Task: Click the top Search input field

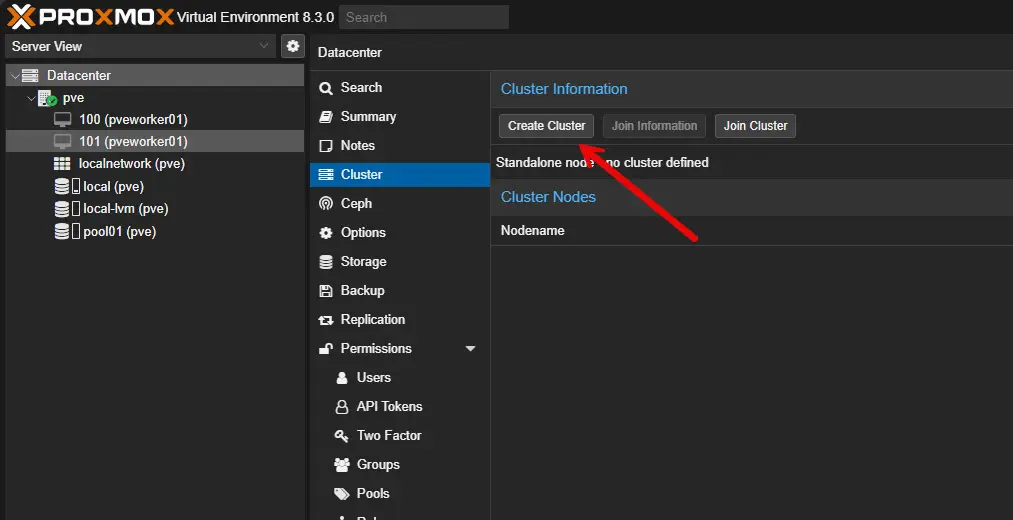Action: [424, 17]
